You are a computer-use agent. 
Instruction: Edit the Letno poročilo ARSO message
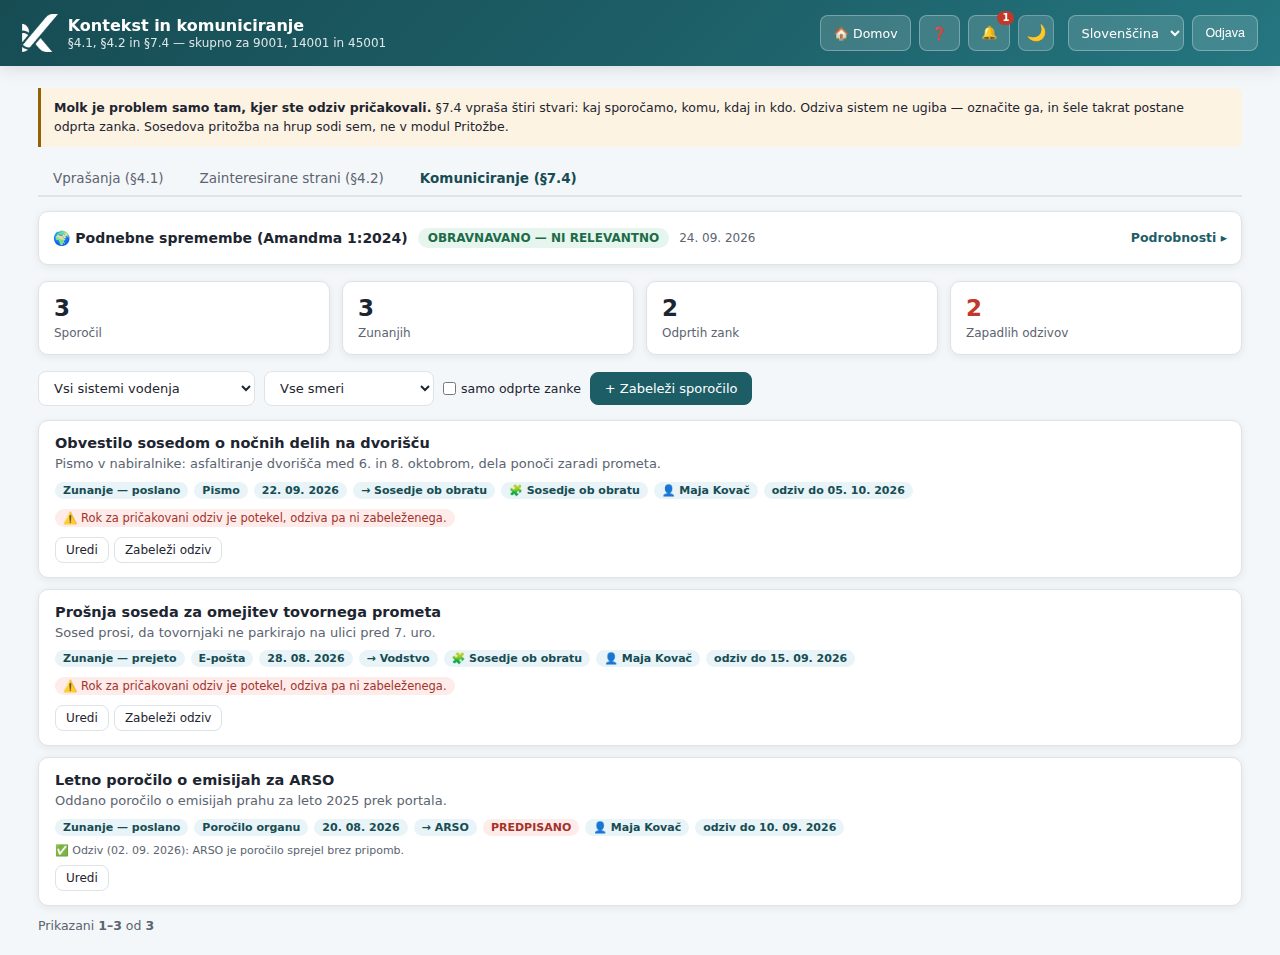click(x=82, y=878)
